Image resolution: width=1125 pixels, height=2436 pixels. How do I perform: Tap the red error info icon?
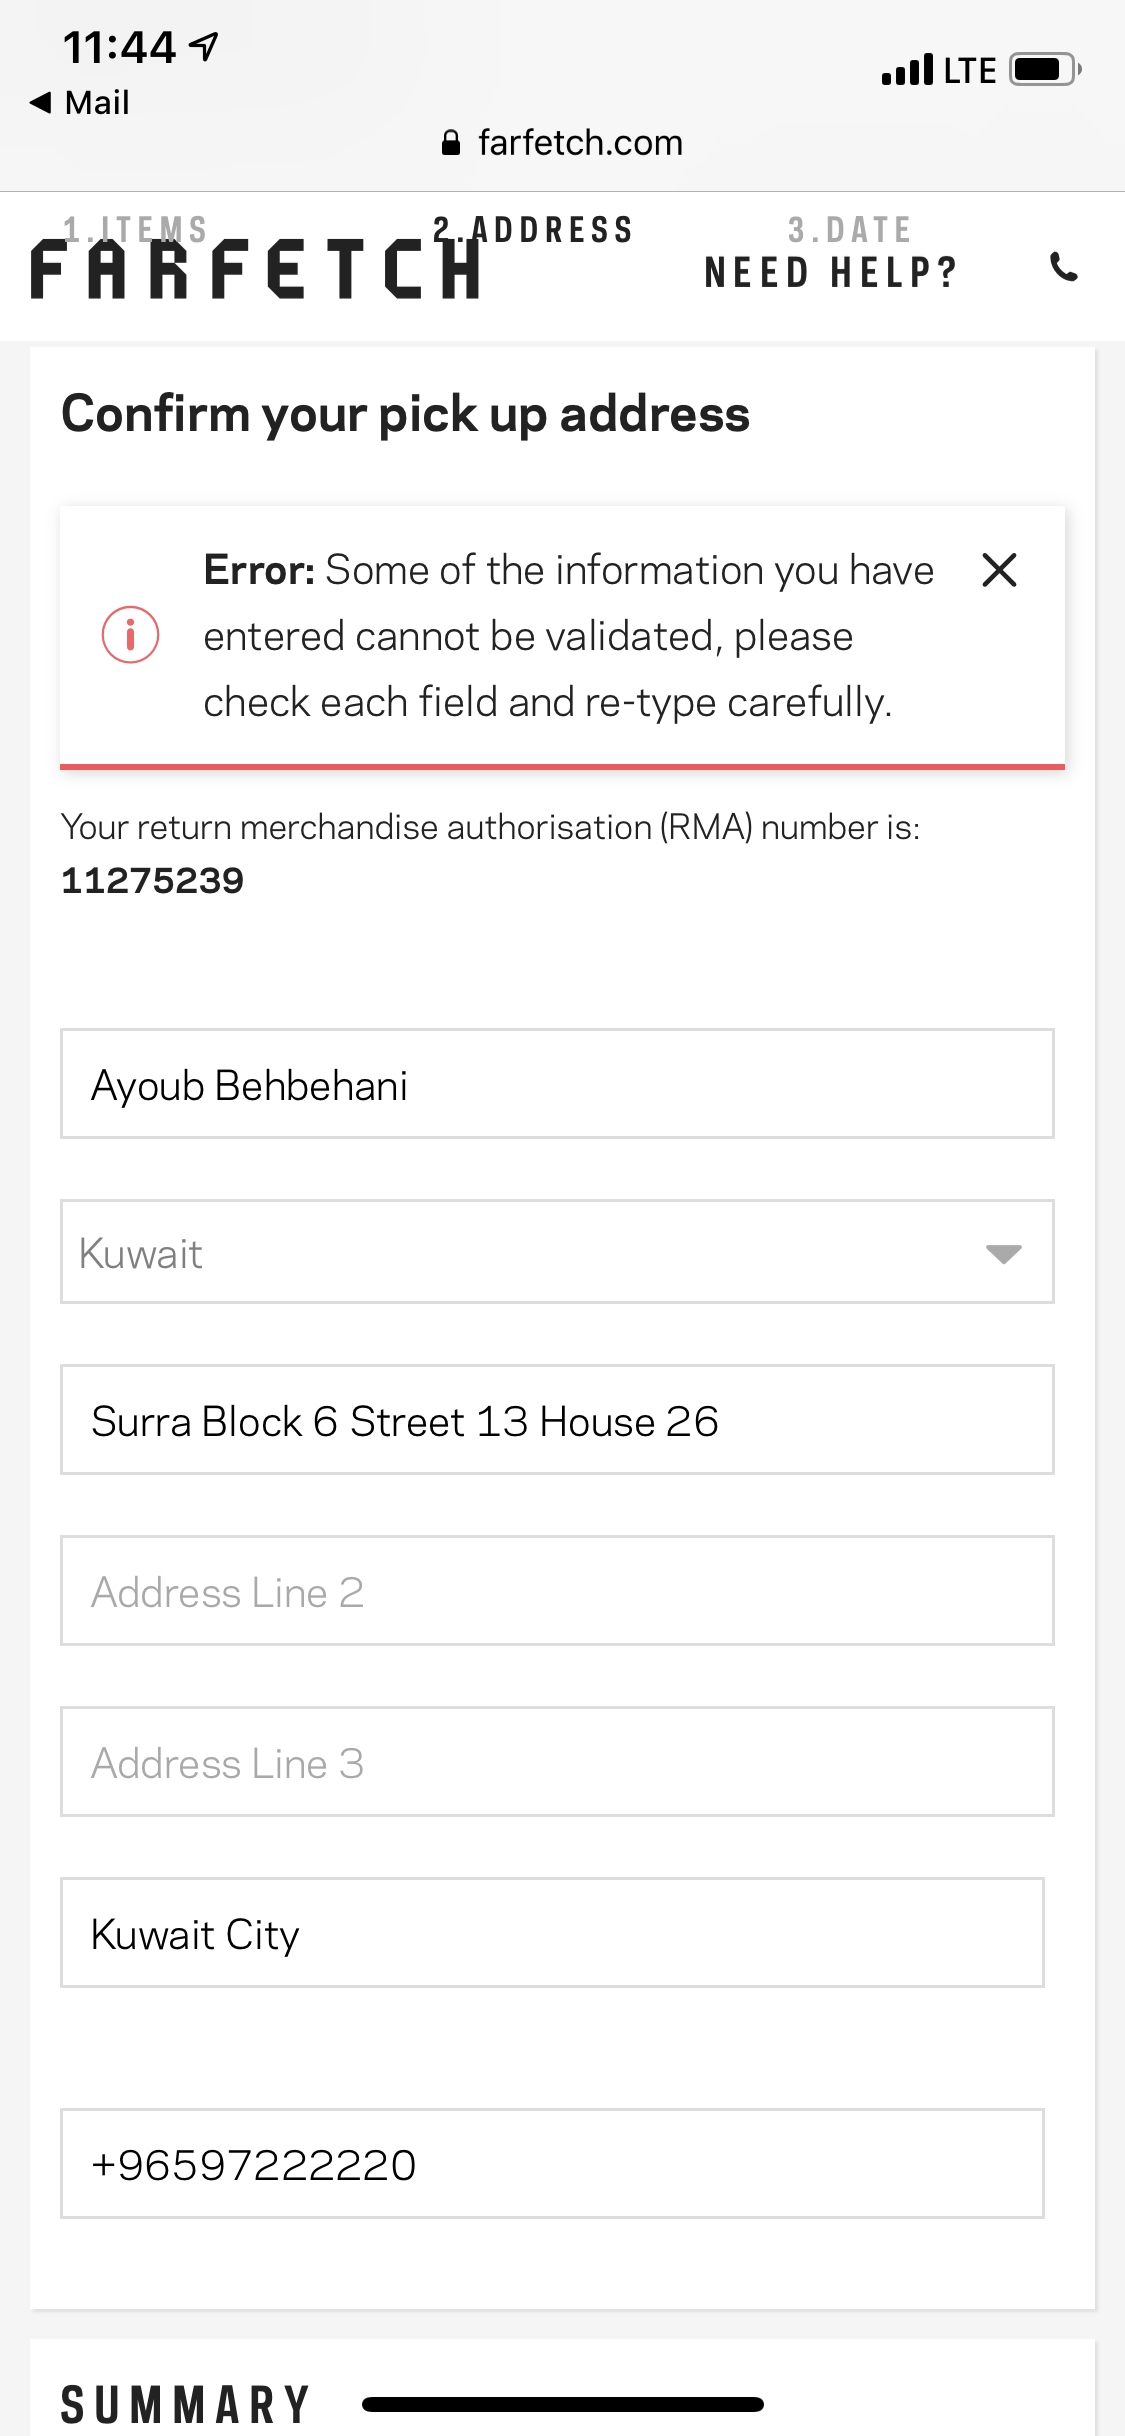131,635
